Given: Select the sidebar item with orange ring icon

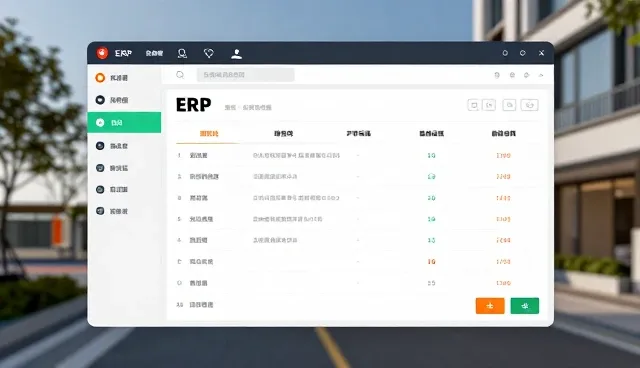Looking at the screenshot, I should (124, 78).
